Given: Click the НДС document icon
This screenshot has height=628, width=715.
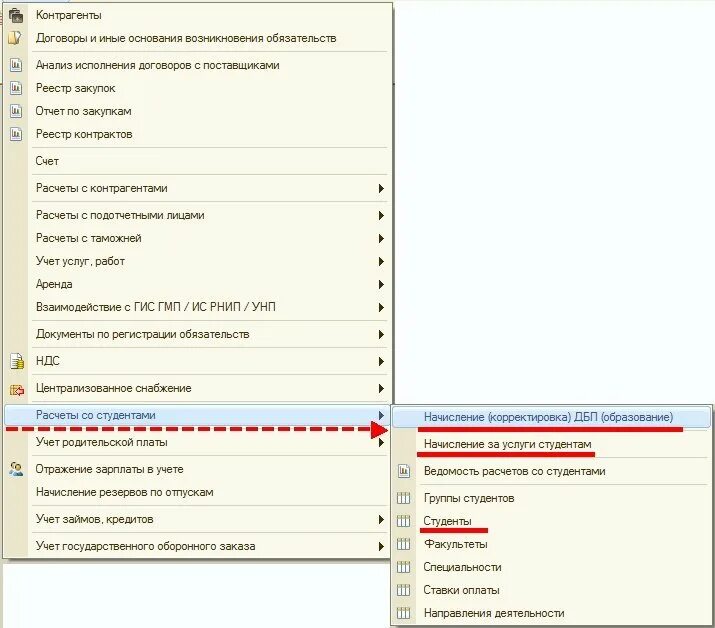Looking at the screenshot, I should (17, 361).
